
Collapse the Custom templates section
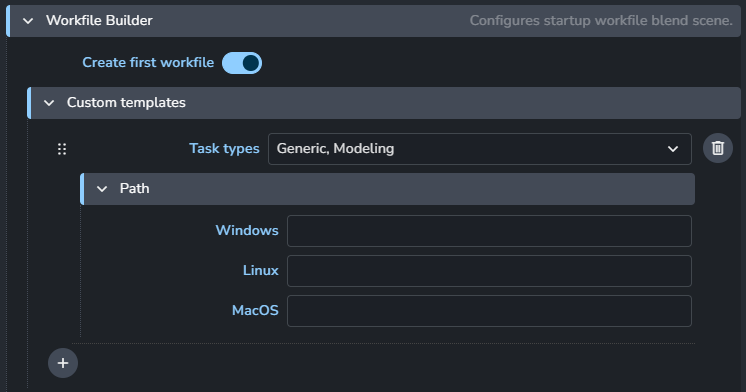pos(49,103)
